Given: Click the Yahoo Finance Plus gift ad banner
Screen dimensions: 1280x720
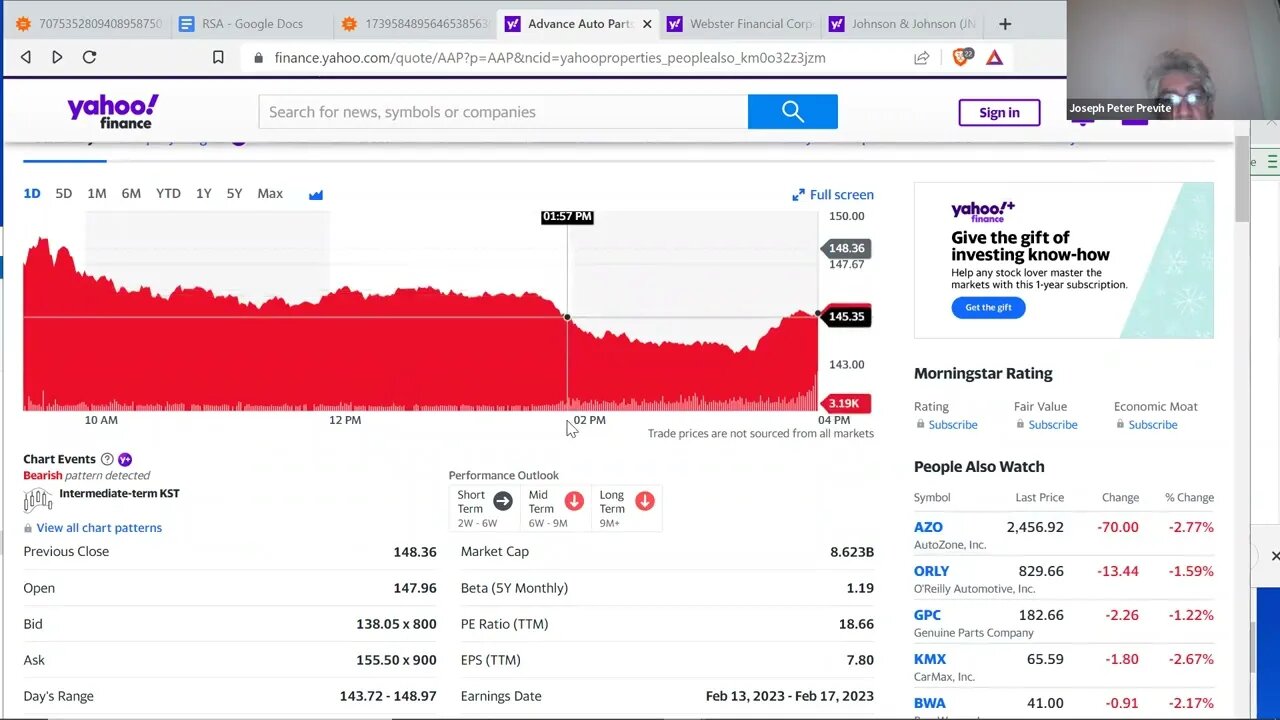Looking at the screenshot, I should pos(1064,260).
